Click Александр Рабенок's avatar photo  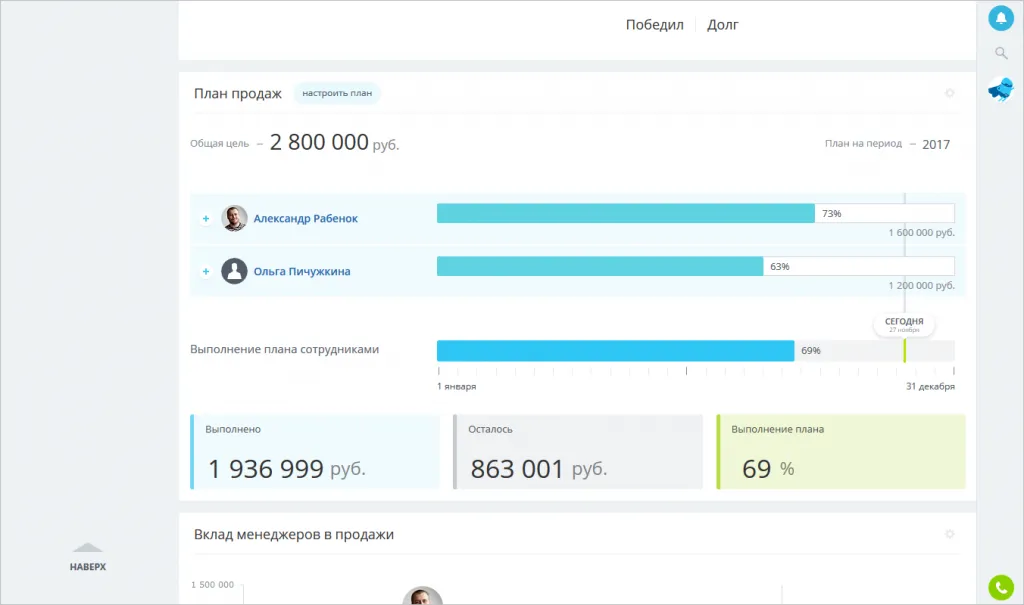tap(234, 218)
